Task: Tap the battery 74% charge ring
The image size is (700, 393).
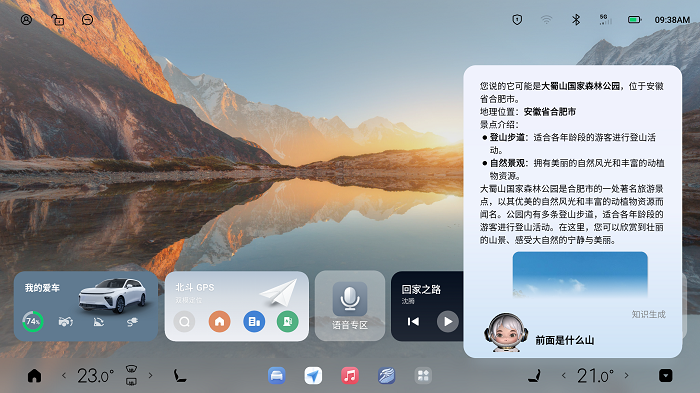Action: coord(33,322)
